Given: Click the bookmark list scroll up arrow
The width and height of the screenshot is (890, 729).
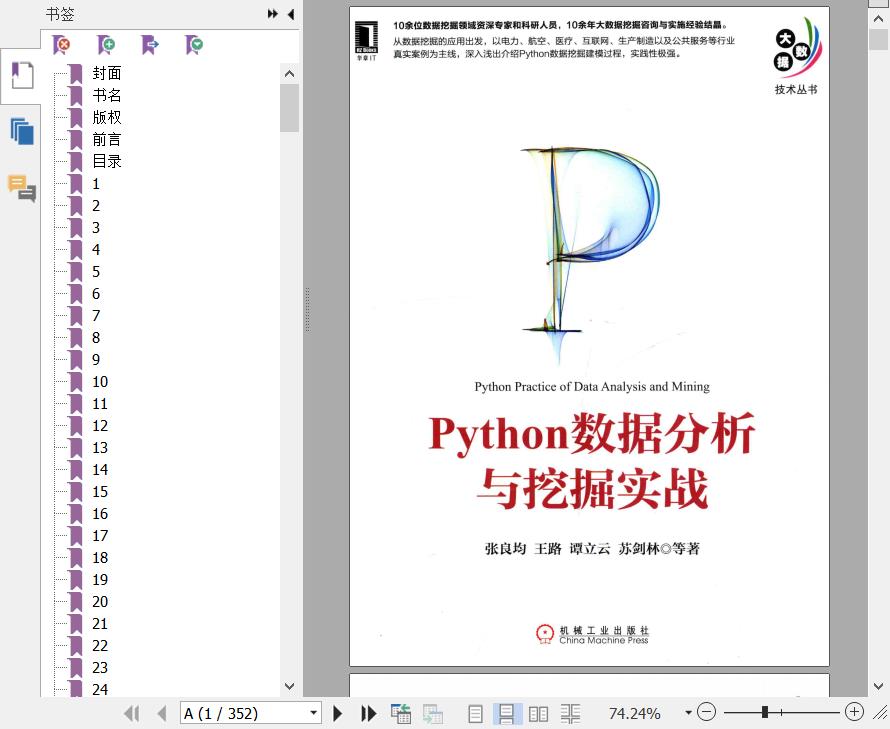Looking at the screenshot, I should 289,74.
